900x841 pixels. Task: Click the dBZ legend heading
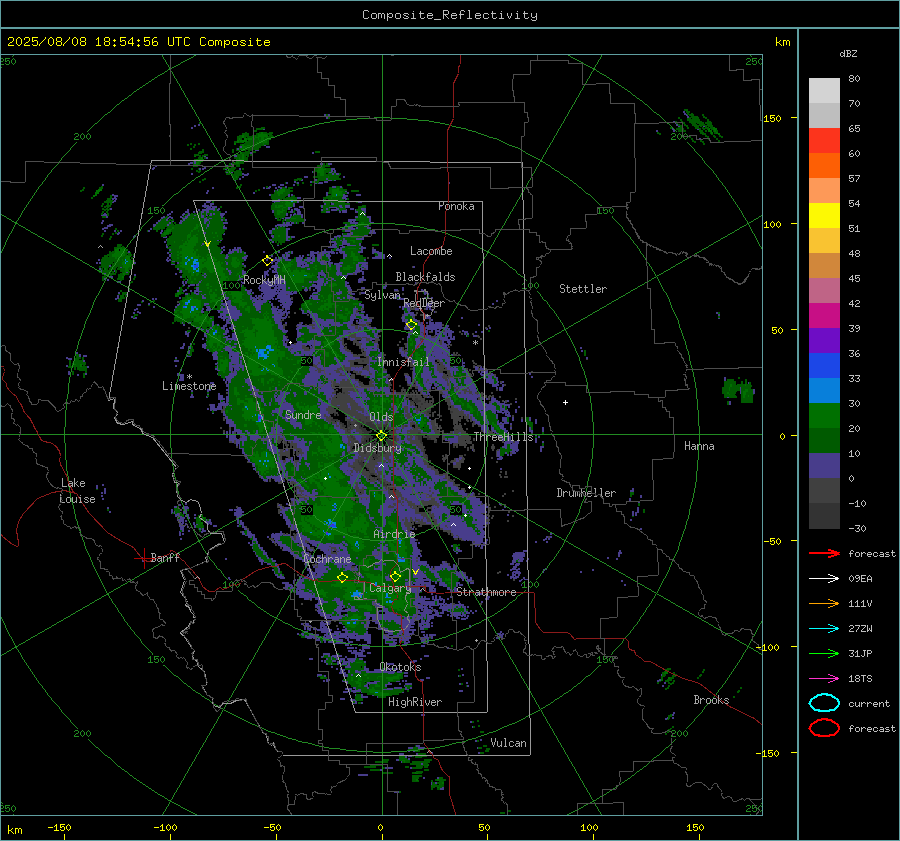tap(848, 53)
